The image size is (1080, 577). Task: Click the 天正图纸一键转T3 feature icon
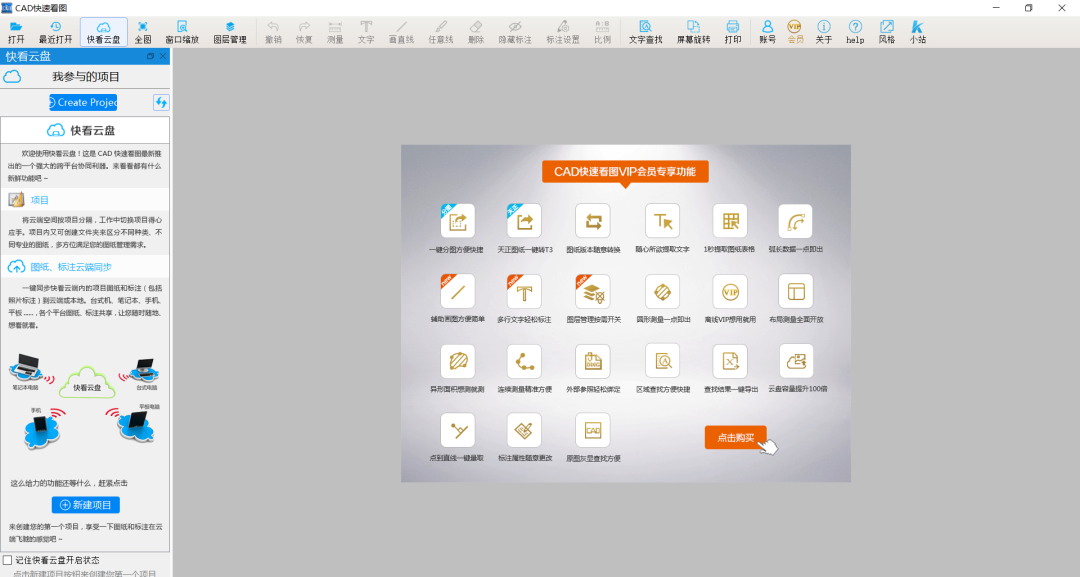[524, 221]
